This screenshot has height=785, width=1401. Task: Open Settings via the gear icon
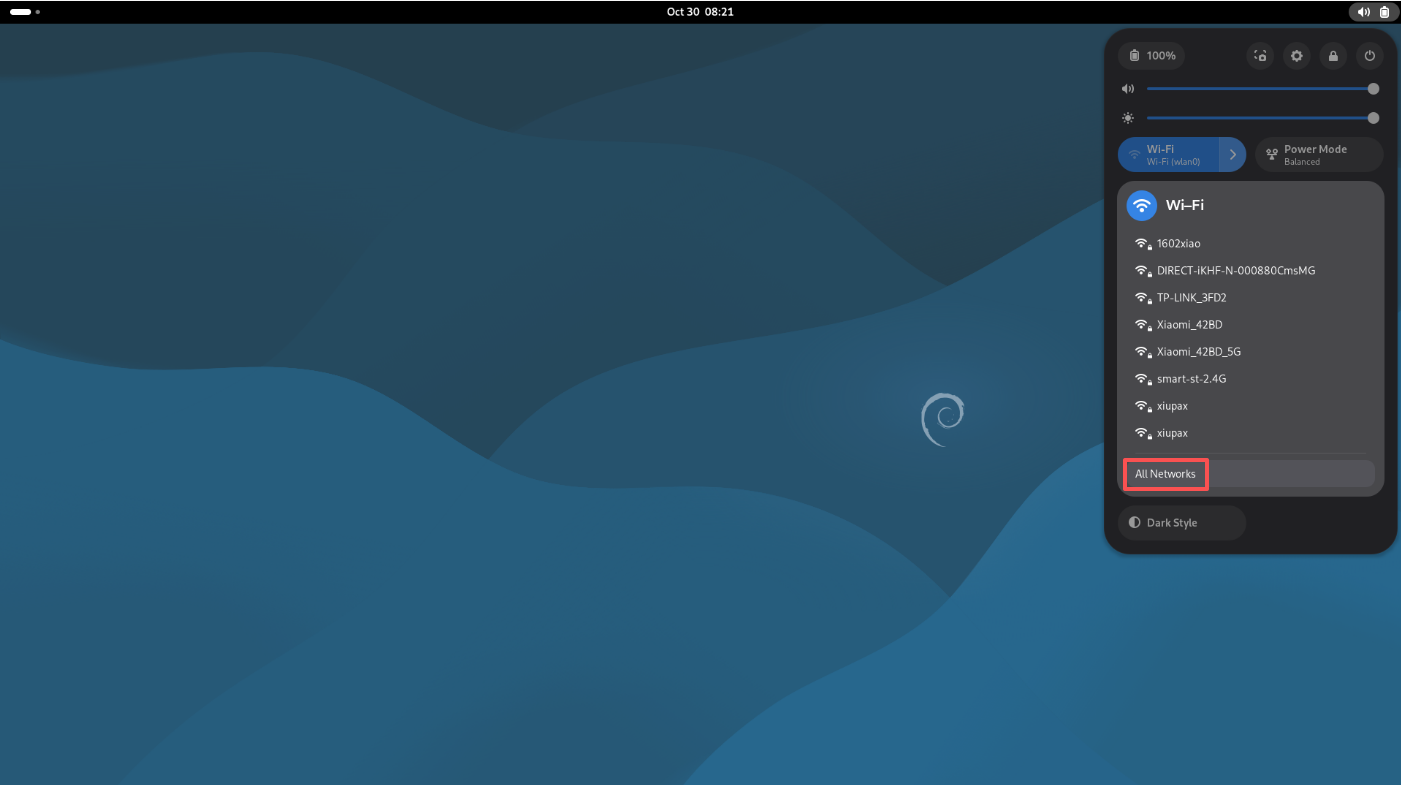[1297, 56]
